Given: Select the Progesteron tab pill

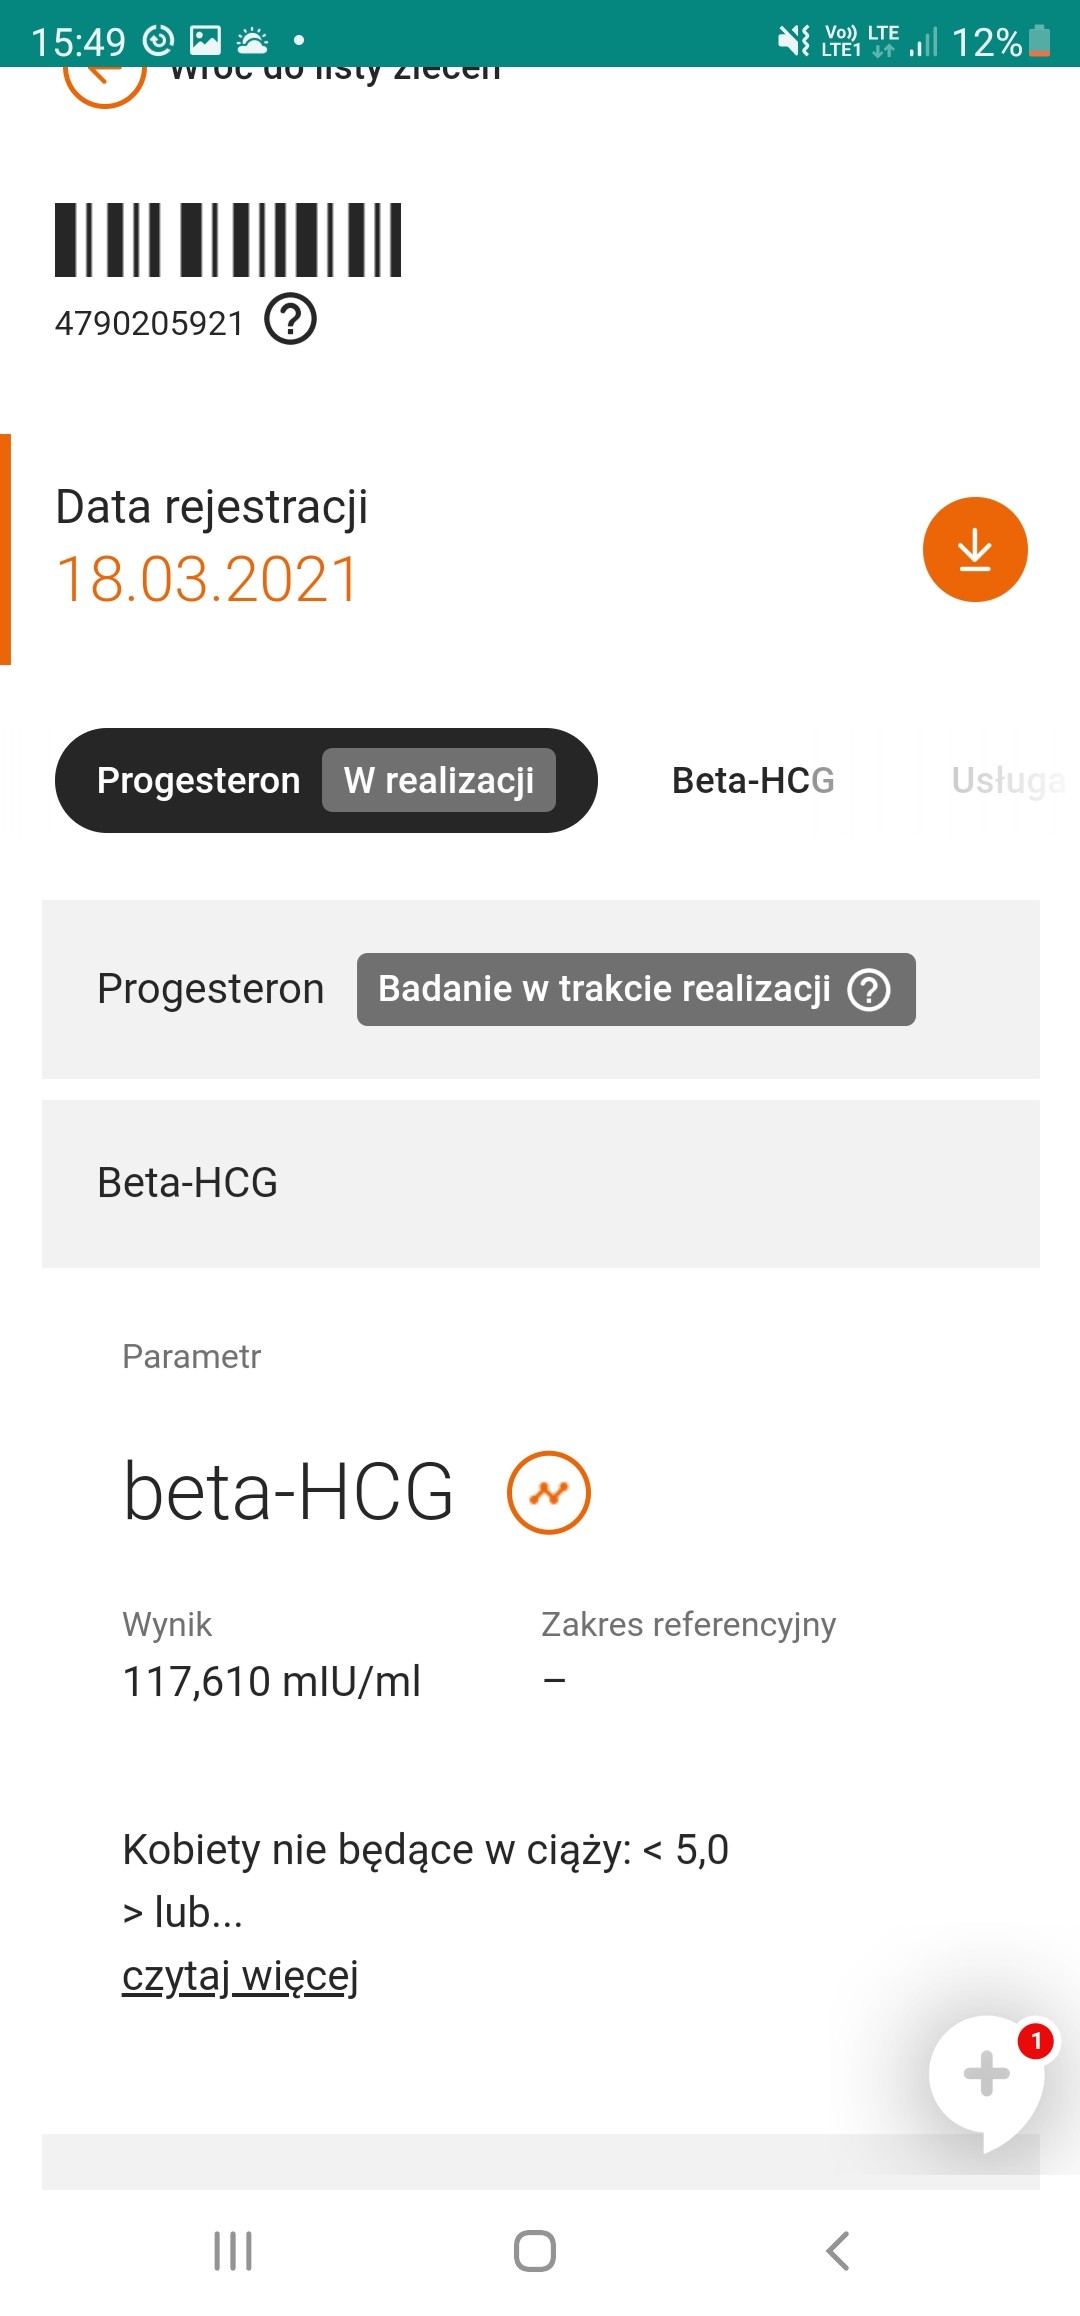Looking at the screenshot, I should tap(199, 780).
